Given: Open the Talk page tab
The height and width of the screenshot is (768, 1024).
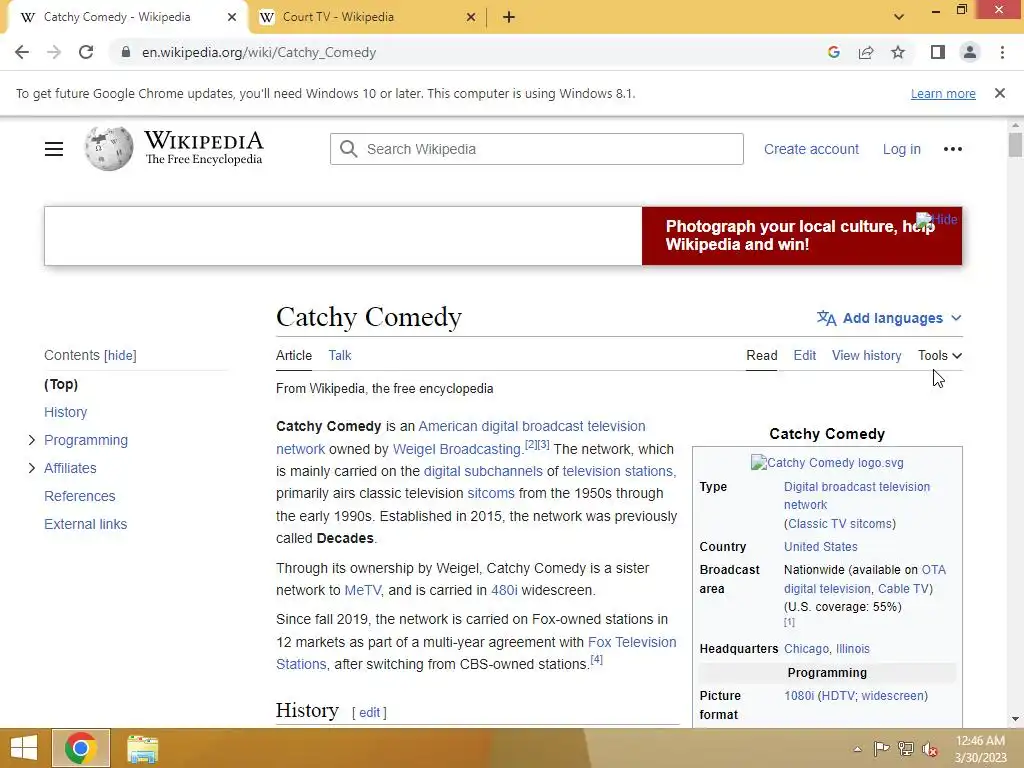Looking at the screenshot, I should click(340, 355).
